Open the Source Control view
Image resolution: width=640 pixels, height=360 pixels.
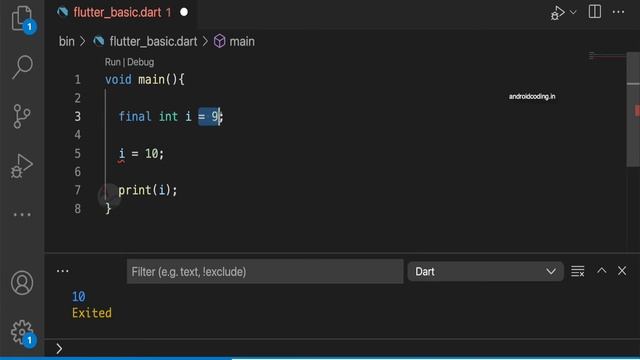click(22, 116)
